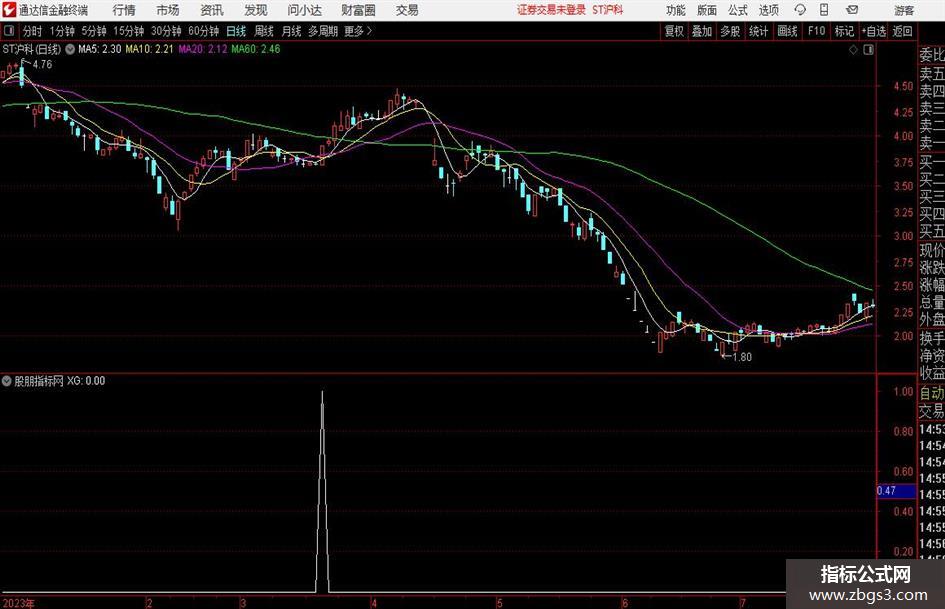The height and width of the screenshot is (609, 945).
Task: Open the 发现 menu
Action: coord(256,10)
